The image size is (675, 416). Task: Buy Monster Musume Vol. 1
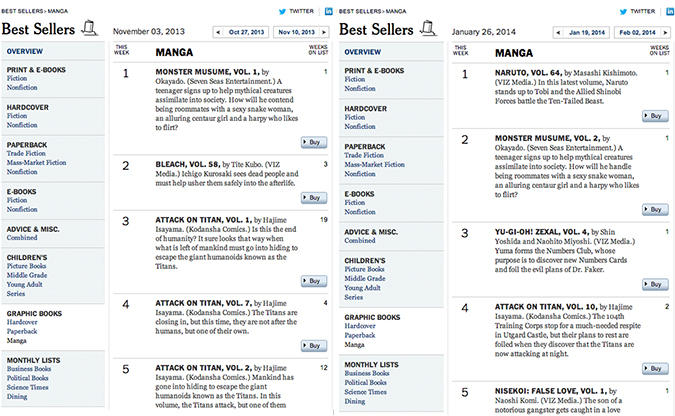(x=314, y=142)
